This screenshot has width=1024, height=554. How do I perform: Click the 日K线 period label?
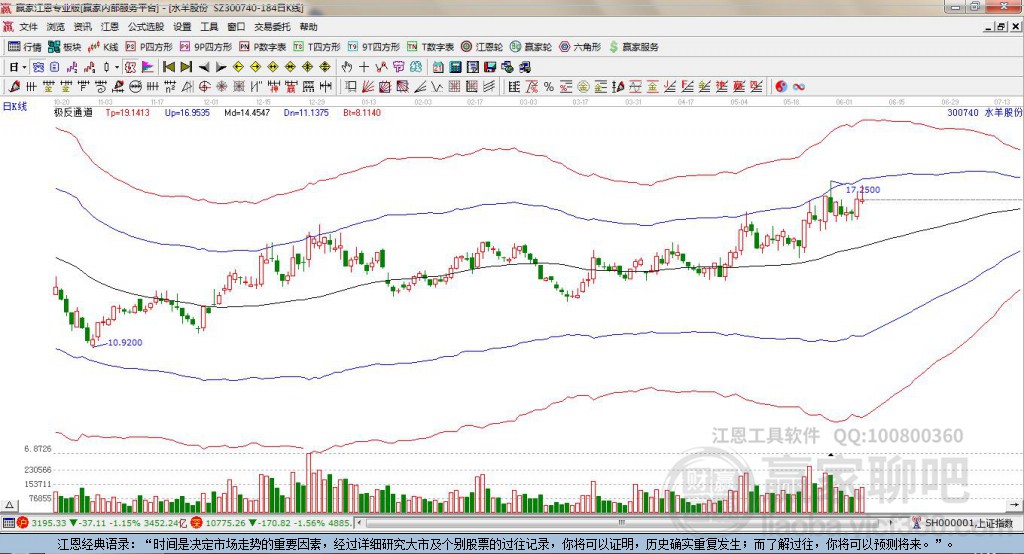pos(14,106)
